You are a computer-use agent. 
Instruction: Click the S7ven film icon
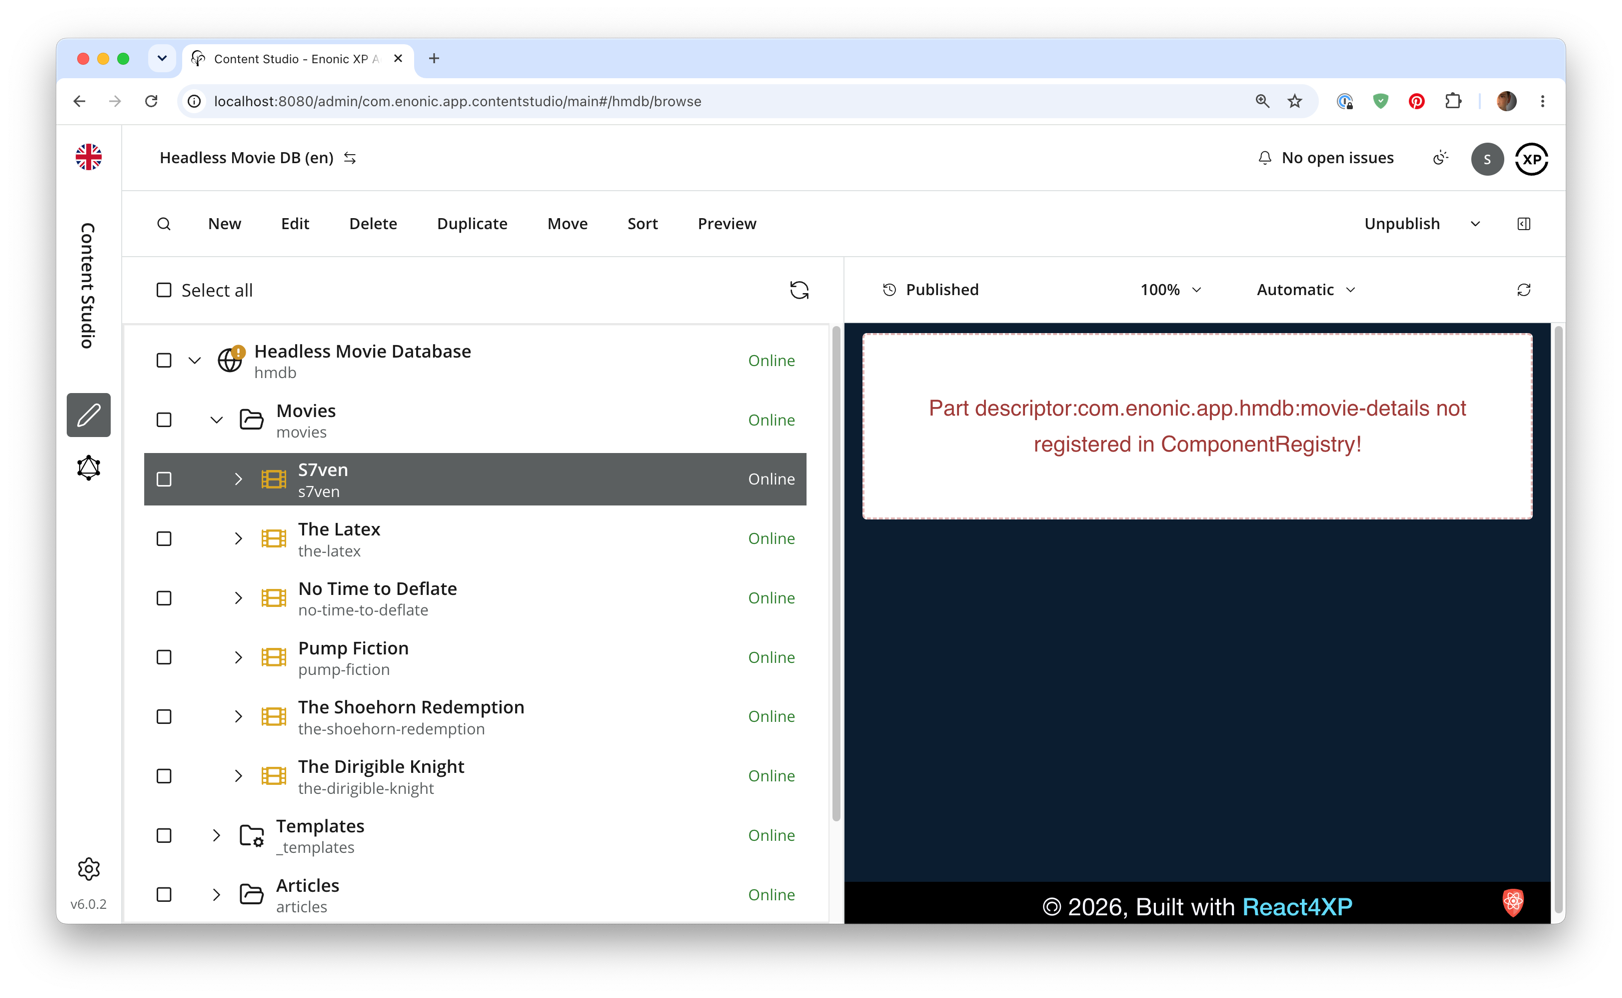point(273,479)
